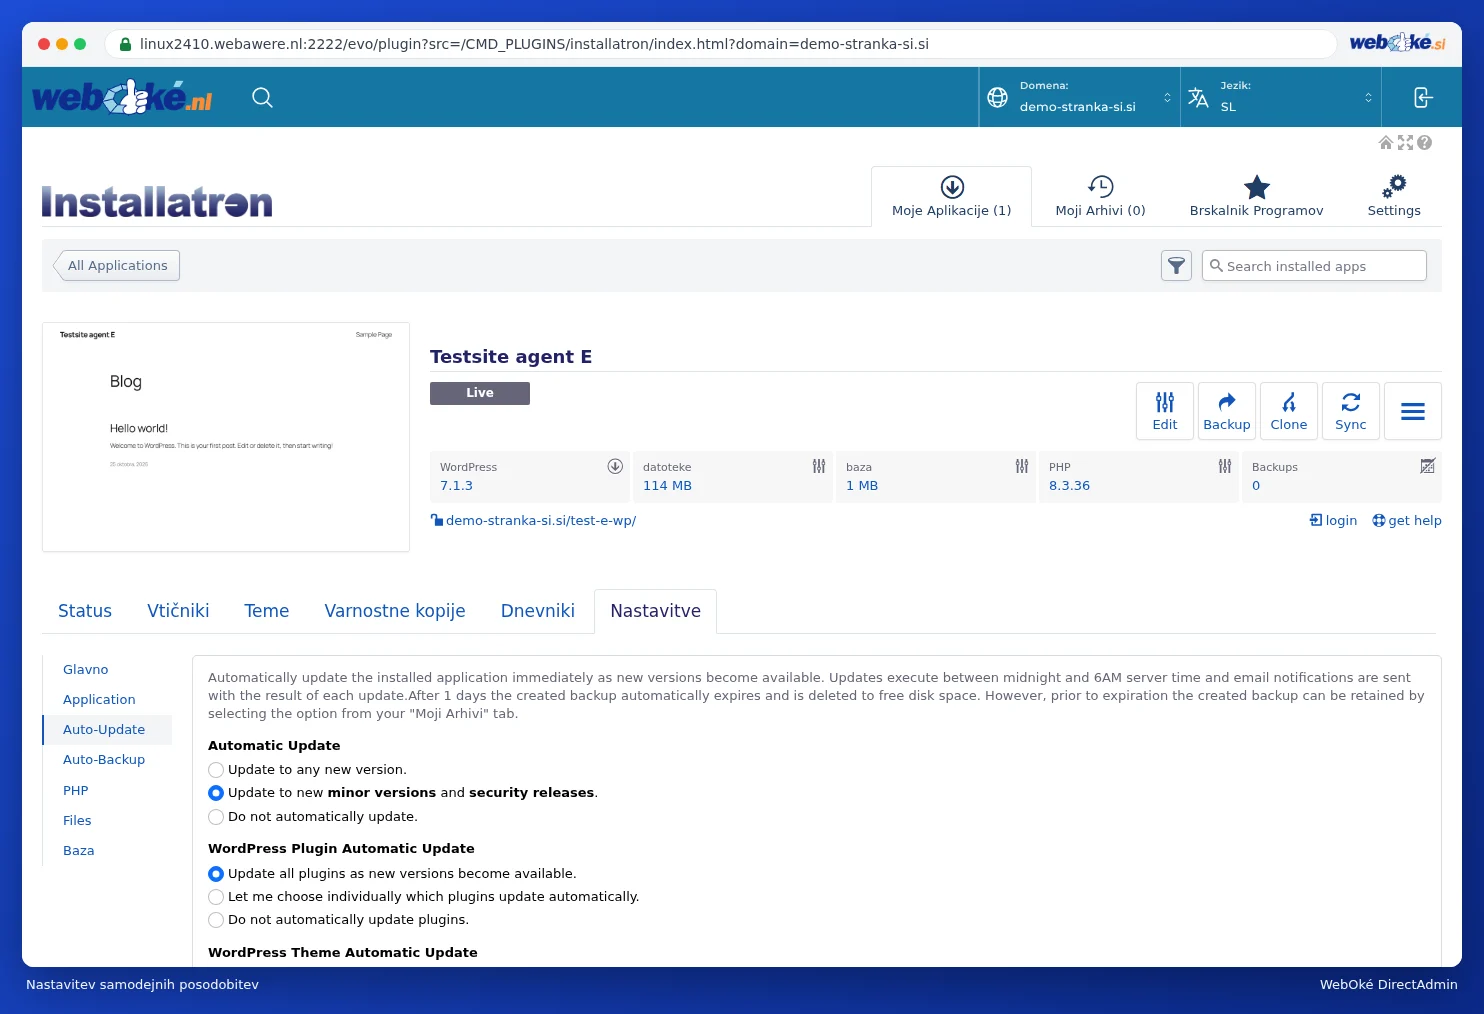The height and width of the screenshot is (1014, 1484).
Task: Click the Backups box icon
Action: pos(1428,466)
